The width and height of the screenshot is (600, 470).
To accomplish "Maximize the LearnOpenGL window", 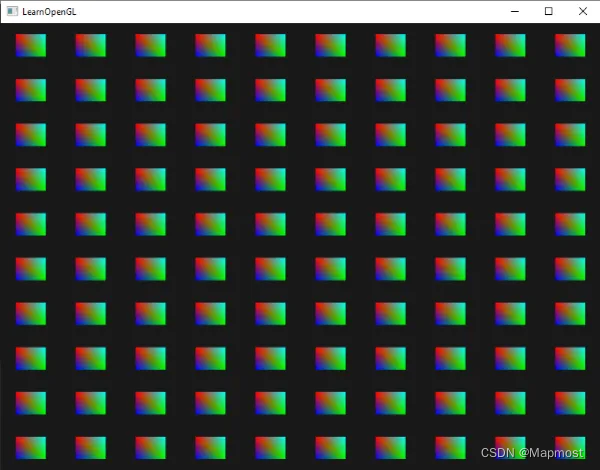I will [548, 11].
